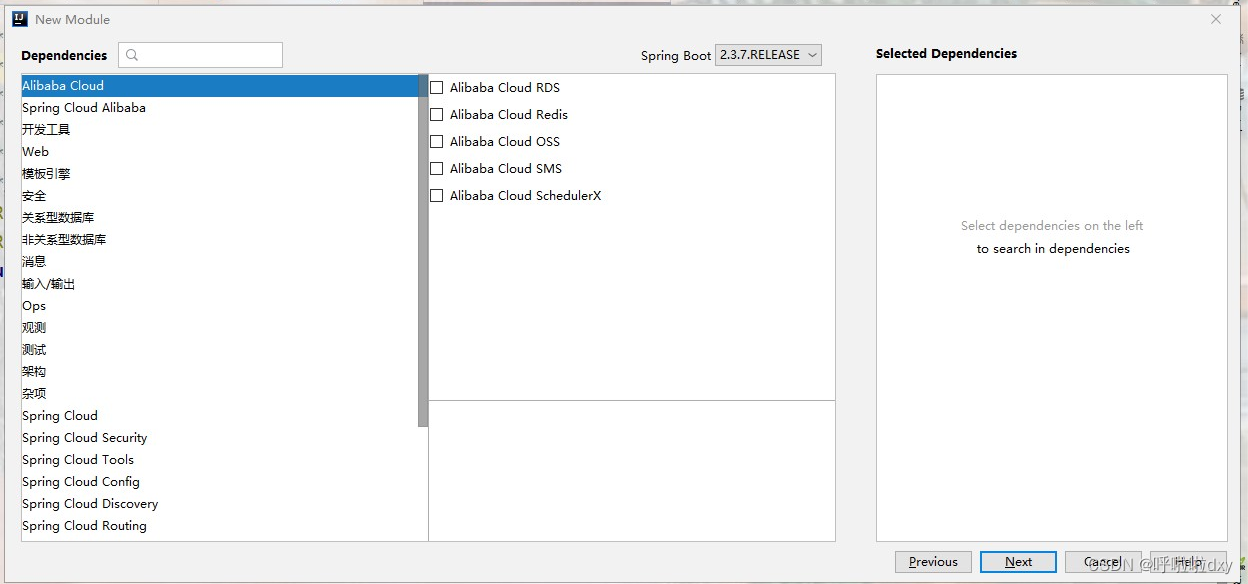Choose the 开发工具 category

(x=220, y=130)
